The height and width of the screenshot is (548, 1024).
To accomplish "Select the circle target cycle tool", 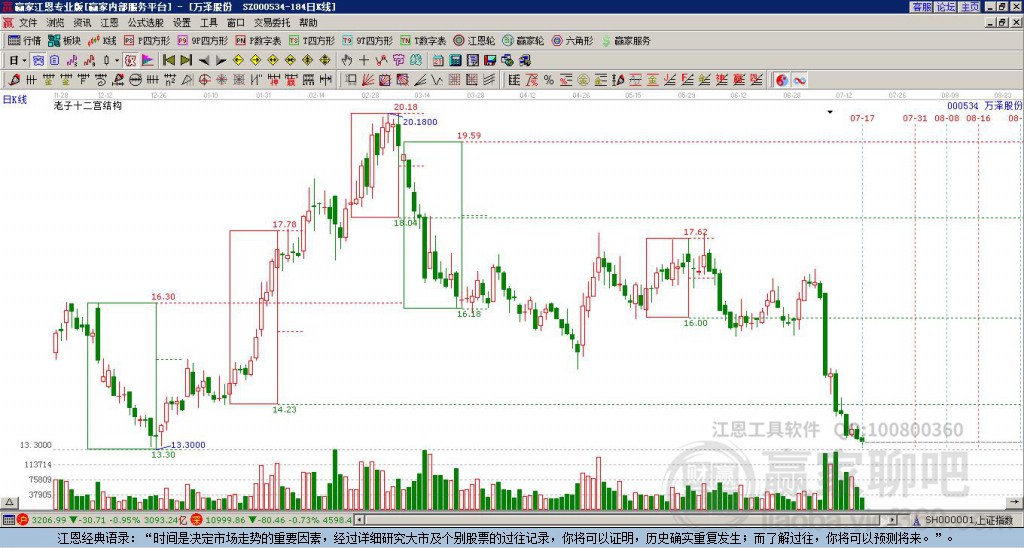I will (204, 80).
